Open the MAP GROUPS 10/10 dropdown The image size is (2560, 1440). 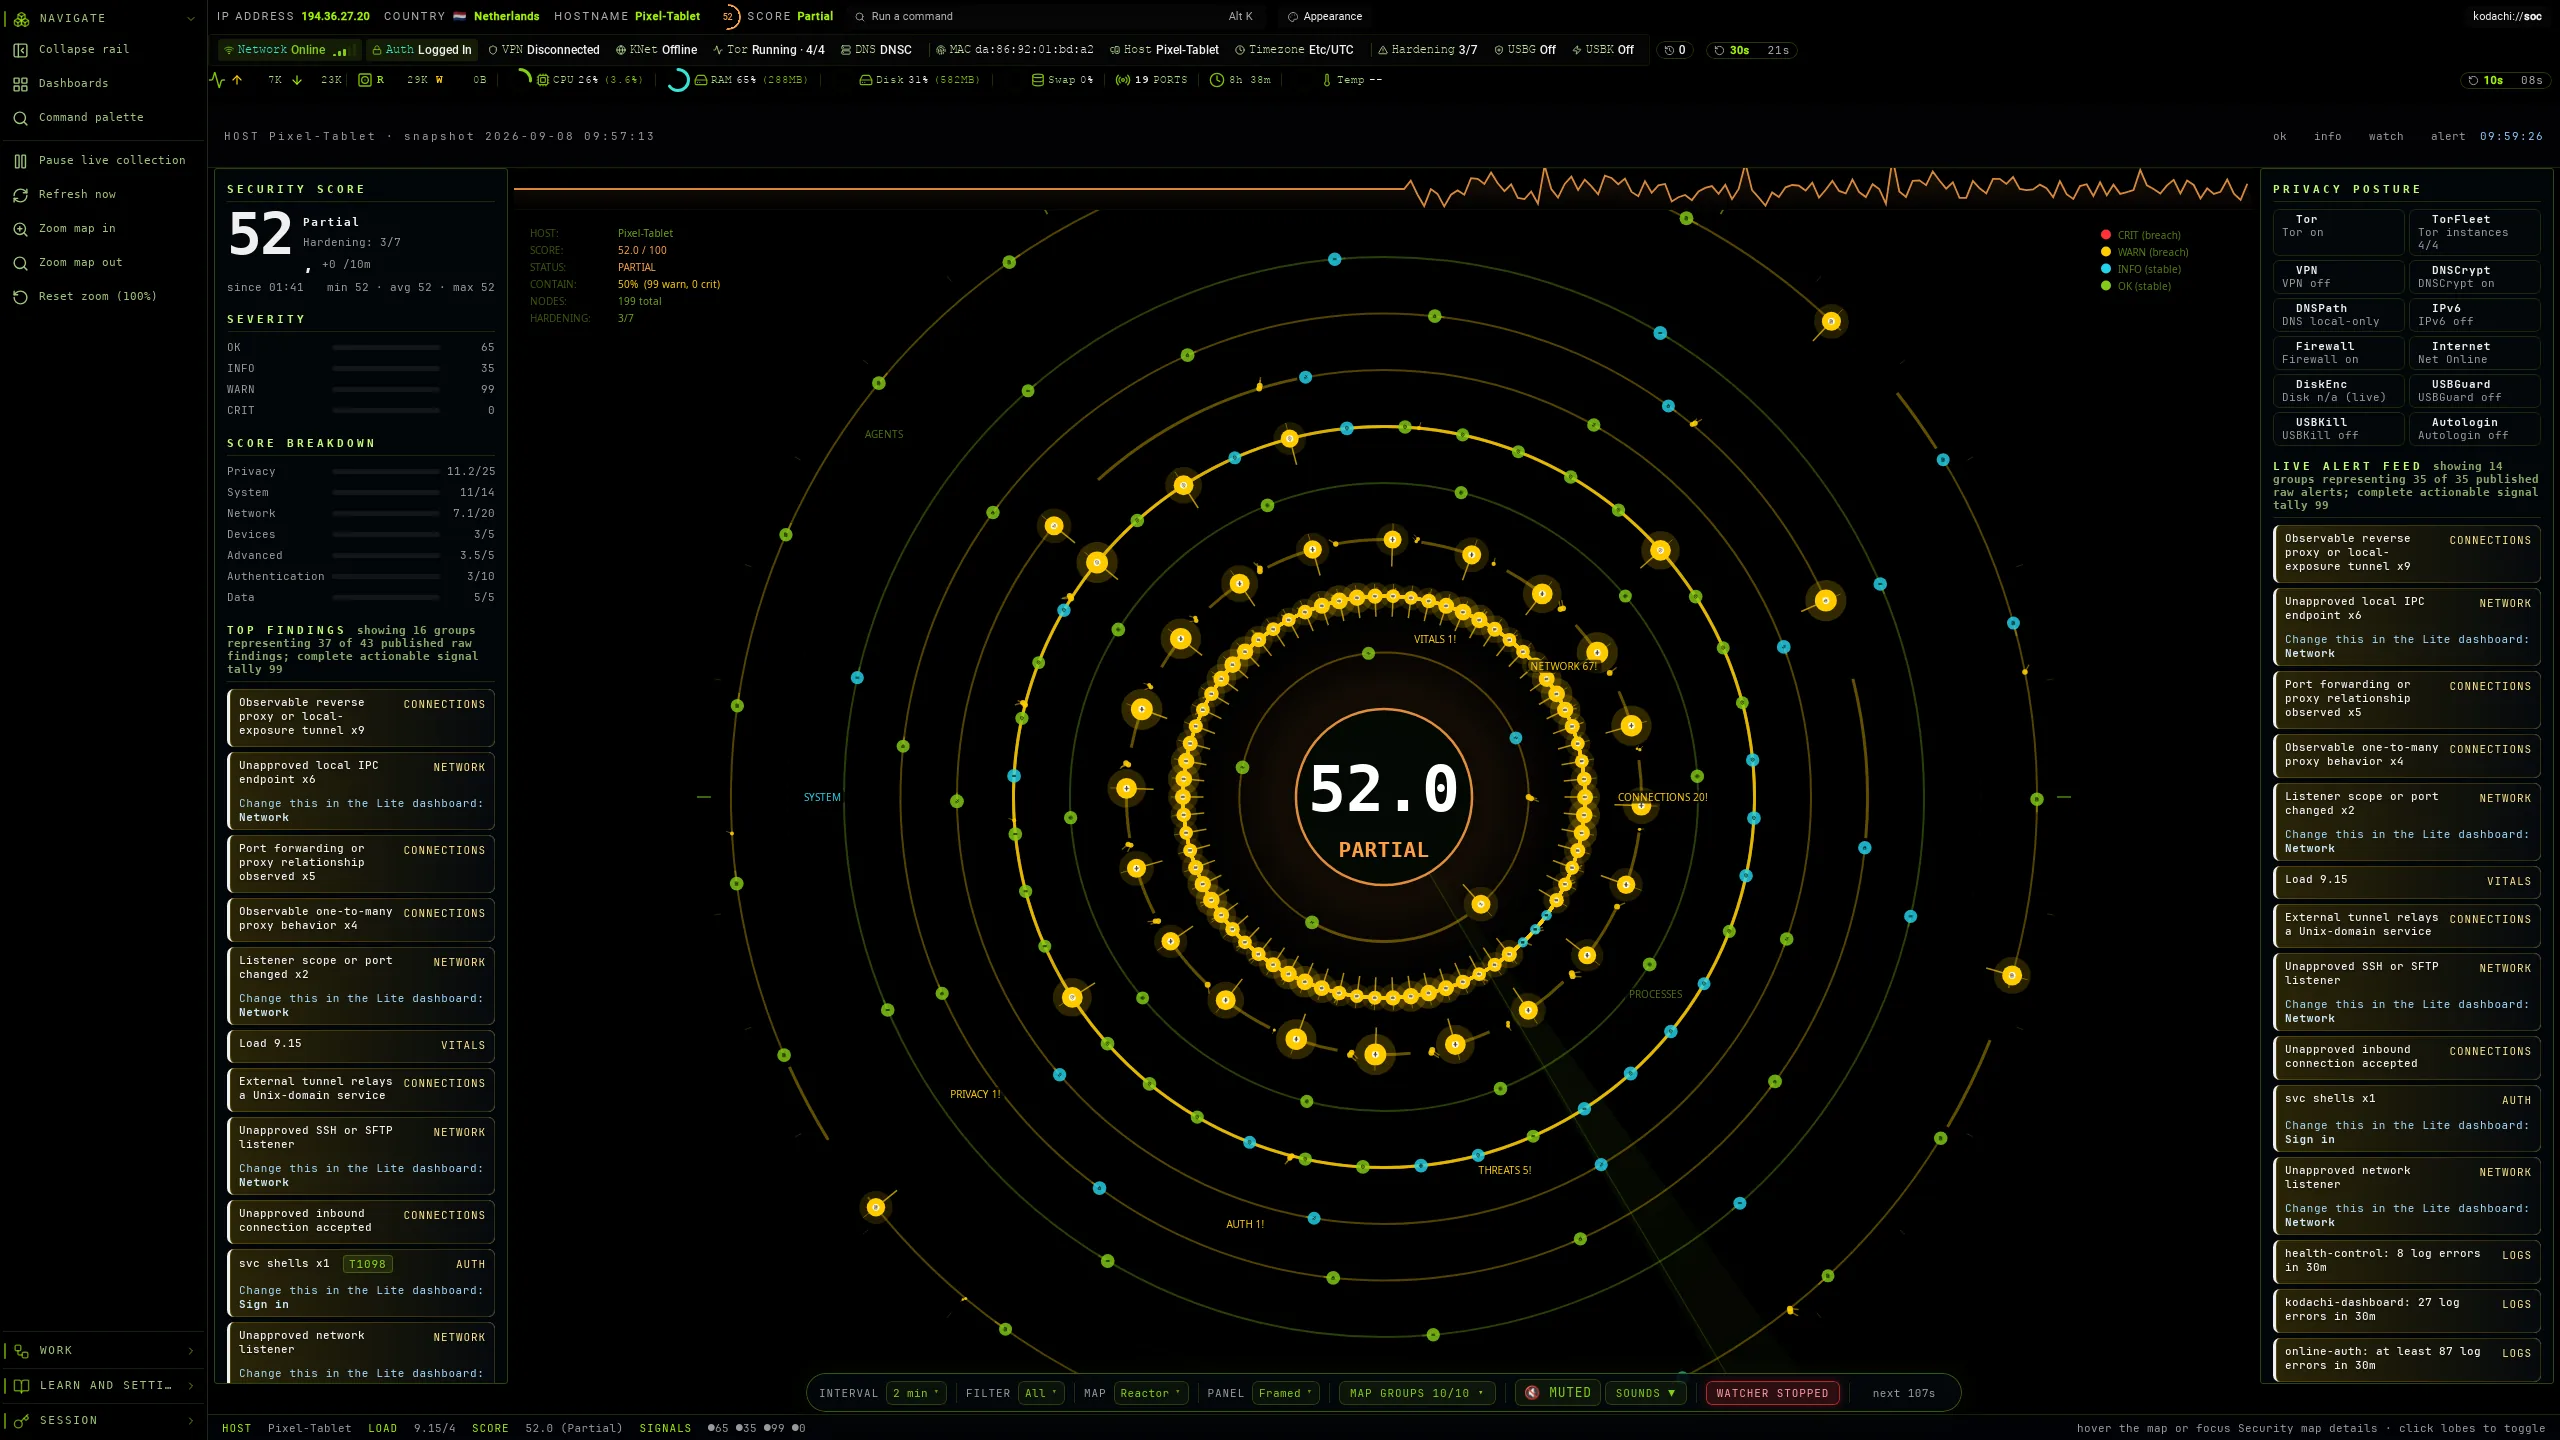1416,1393
